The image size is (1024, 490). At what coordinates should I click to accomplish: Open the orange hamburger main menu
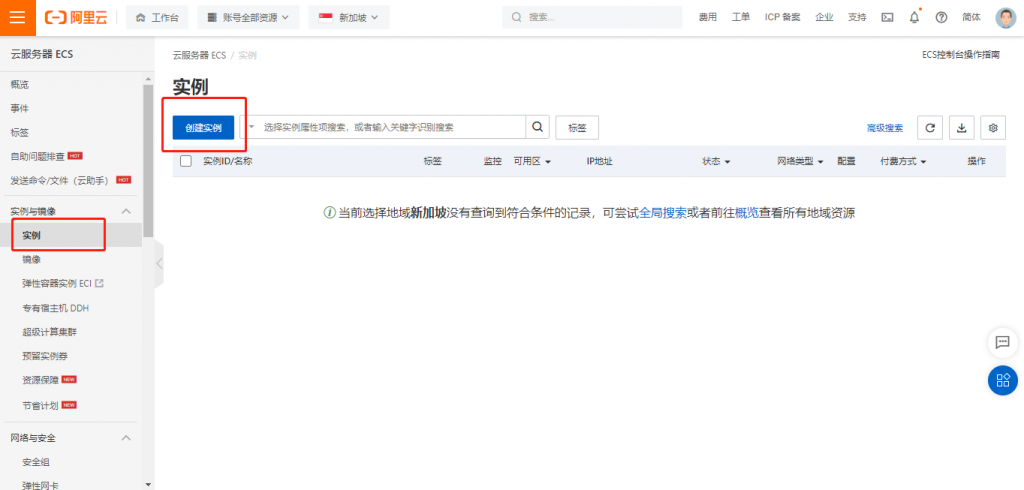[x=18, y=18]
